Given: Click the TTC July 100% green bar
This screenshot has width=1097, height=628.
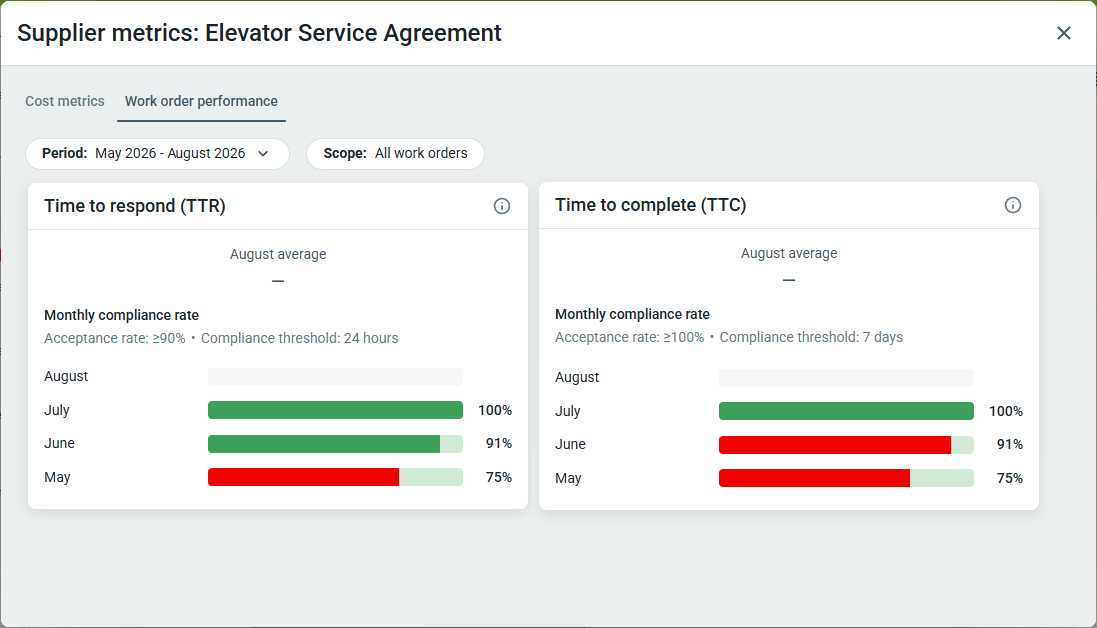Looking at the screenshot, I should pos(846,411).
